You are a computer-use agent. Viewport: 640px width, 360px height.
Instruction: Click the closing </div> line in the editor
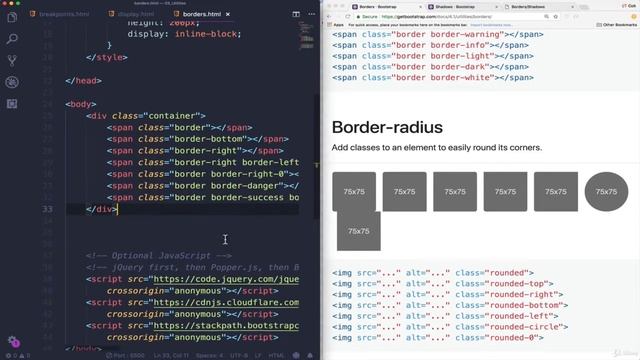point(102,209)
